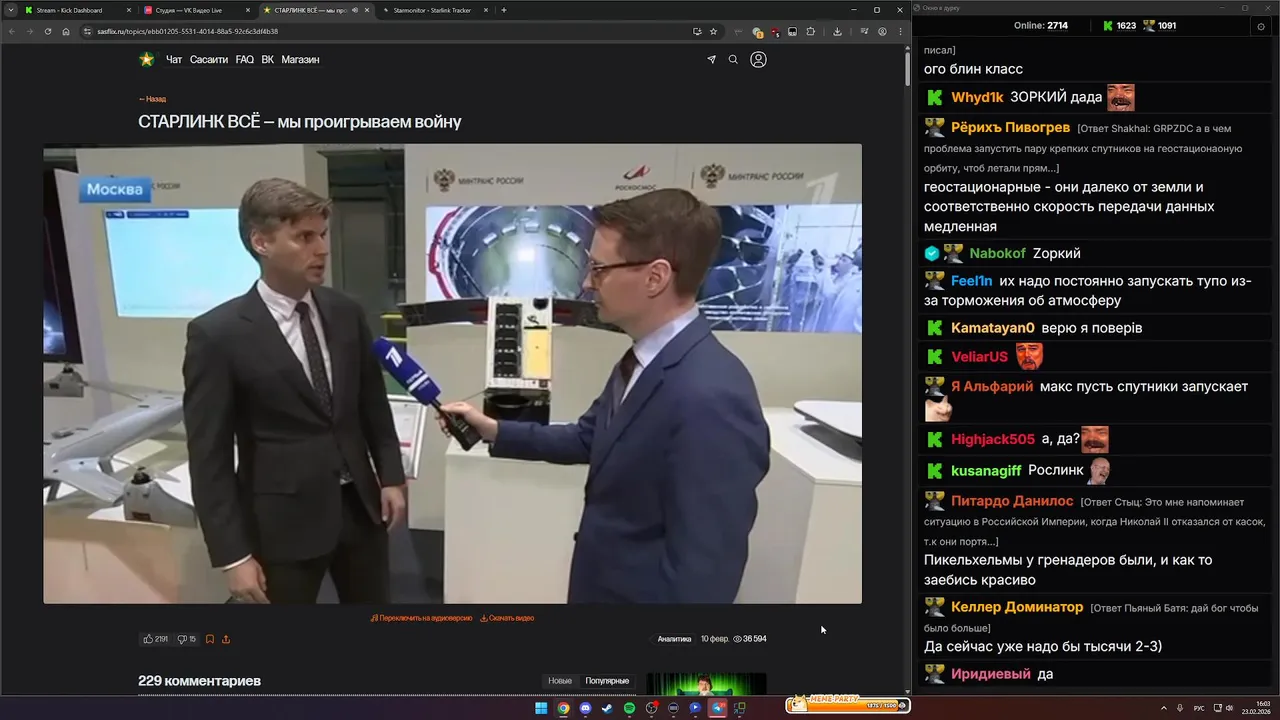Open the user profile icon

click(x=758, y=59)
